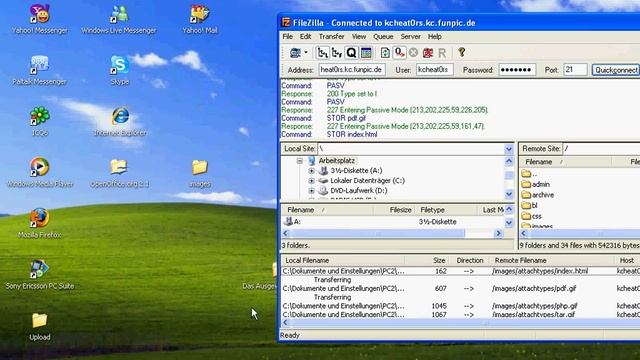The width and height of the screenshot is (640, 360).
Task: Click the Address input field
Action: click(x=352, y=70)
